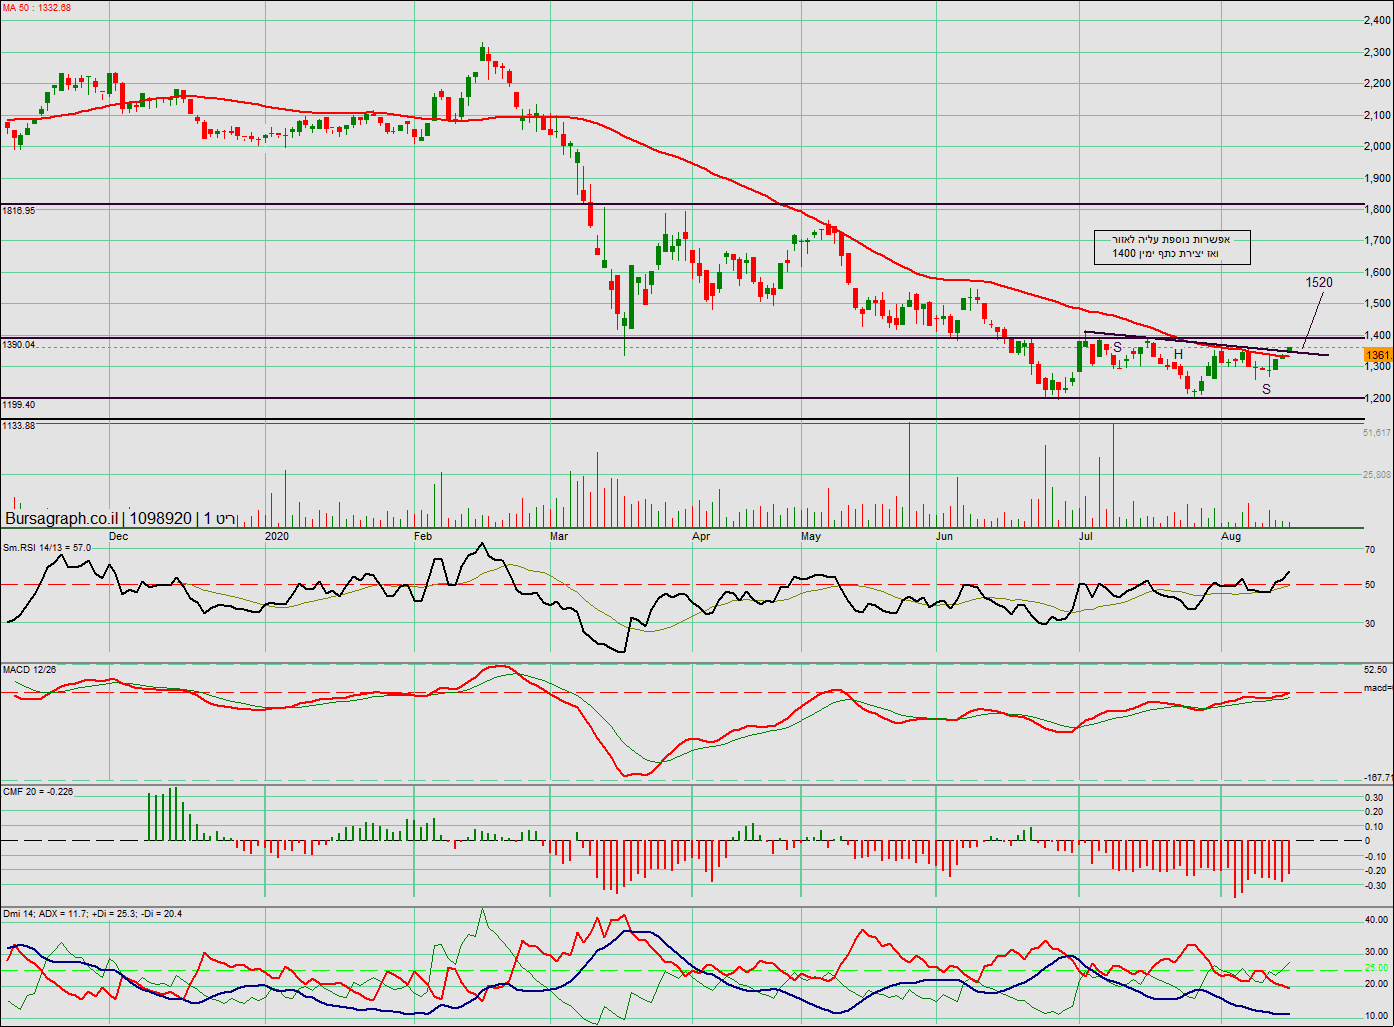Click the MA 50 indicator label
The width and height of the screenshot is (1394, 1027).
[36, 8]
